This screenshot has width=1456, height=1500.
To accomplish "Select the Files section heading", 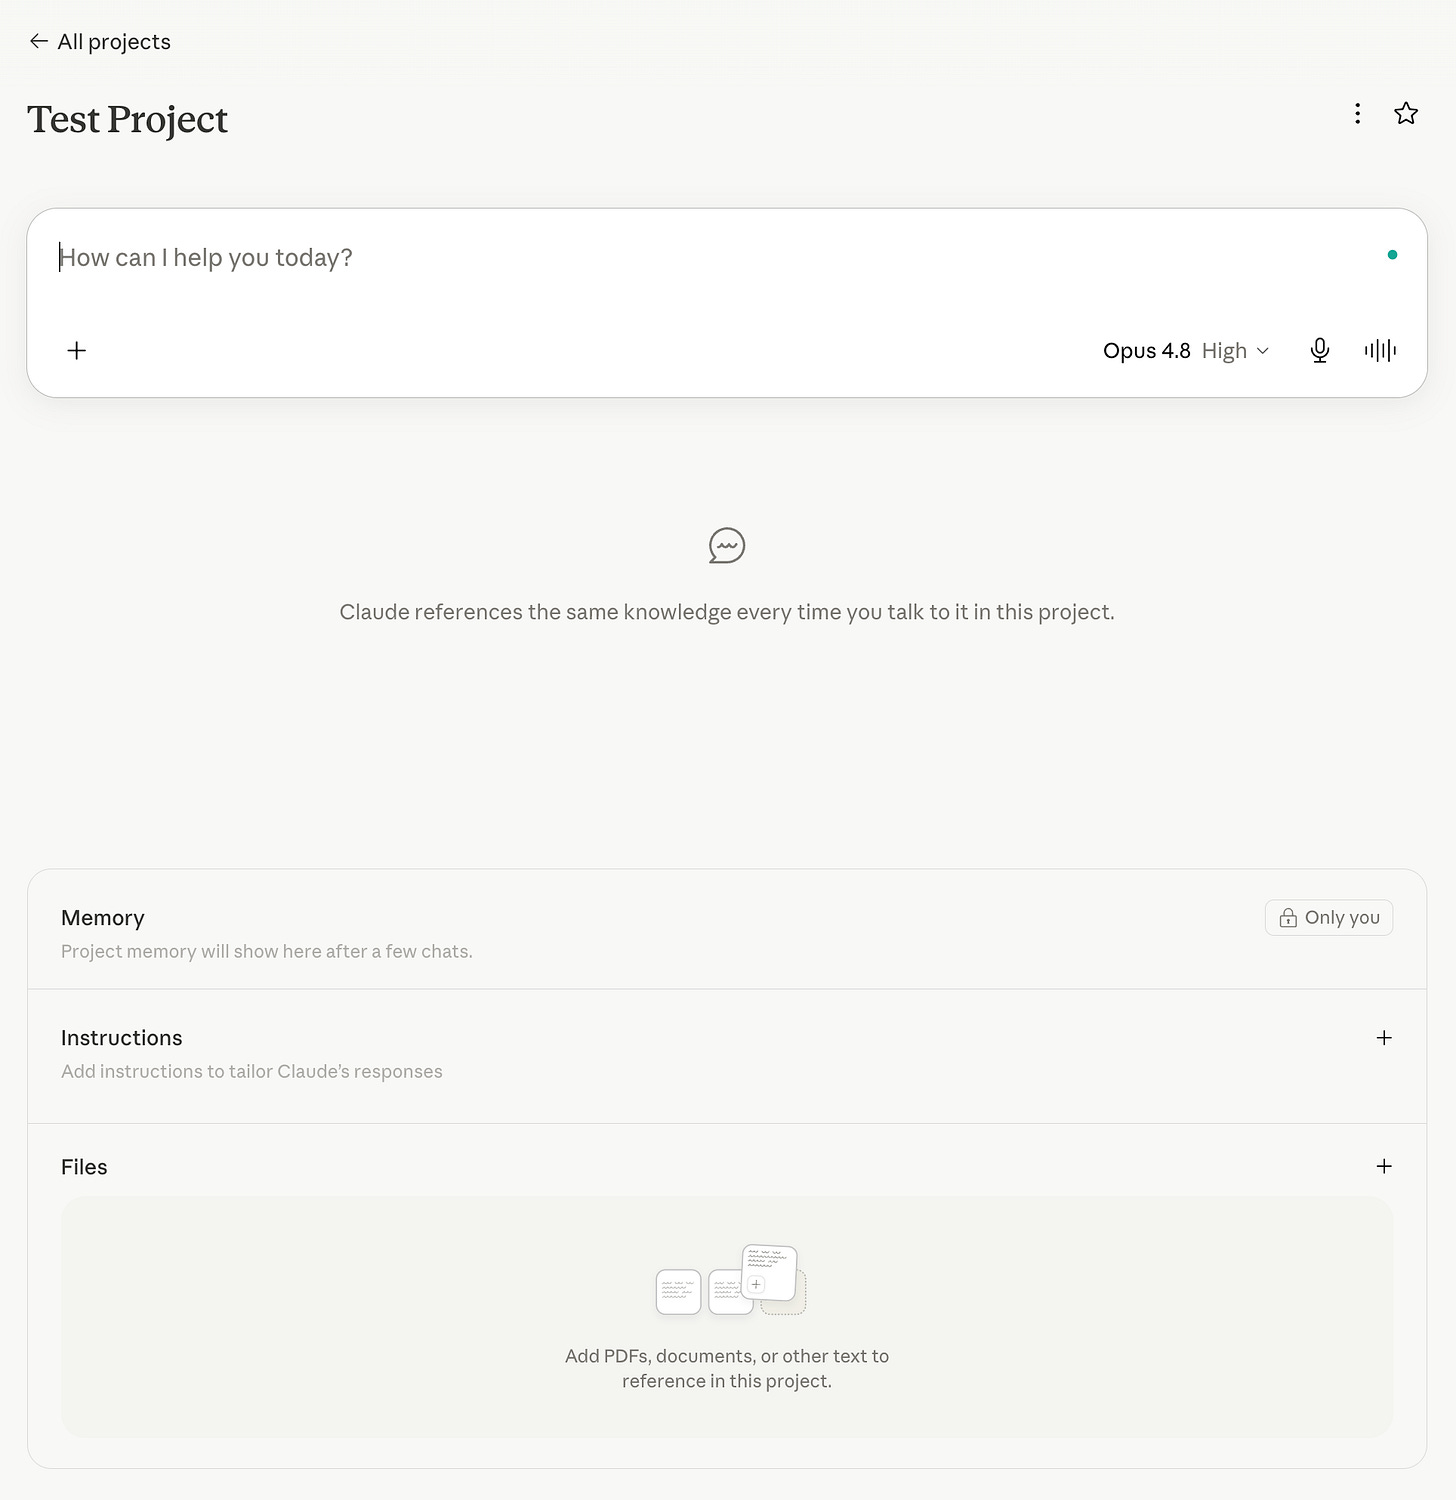I will coord(84,1167).
